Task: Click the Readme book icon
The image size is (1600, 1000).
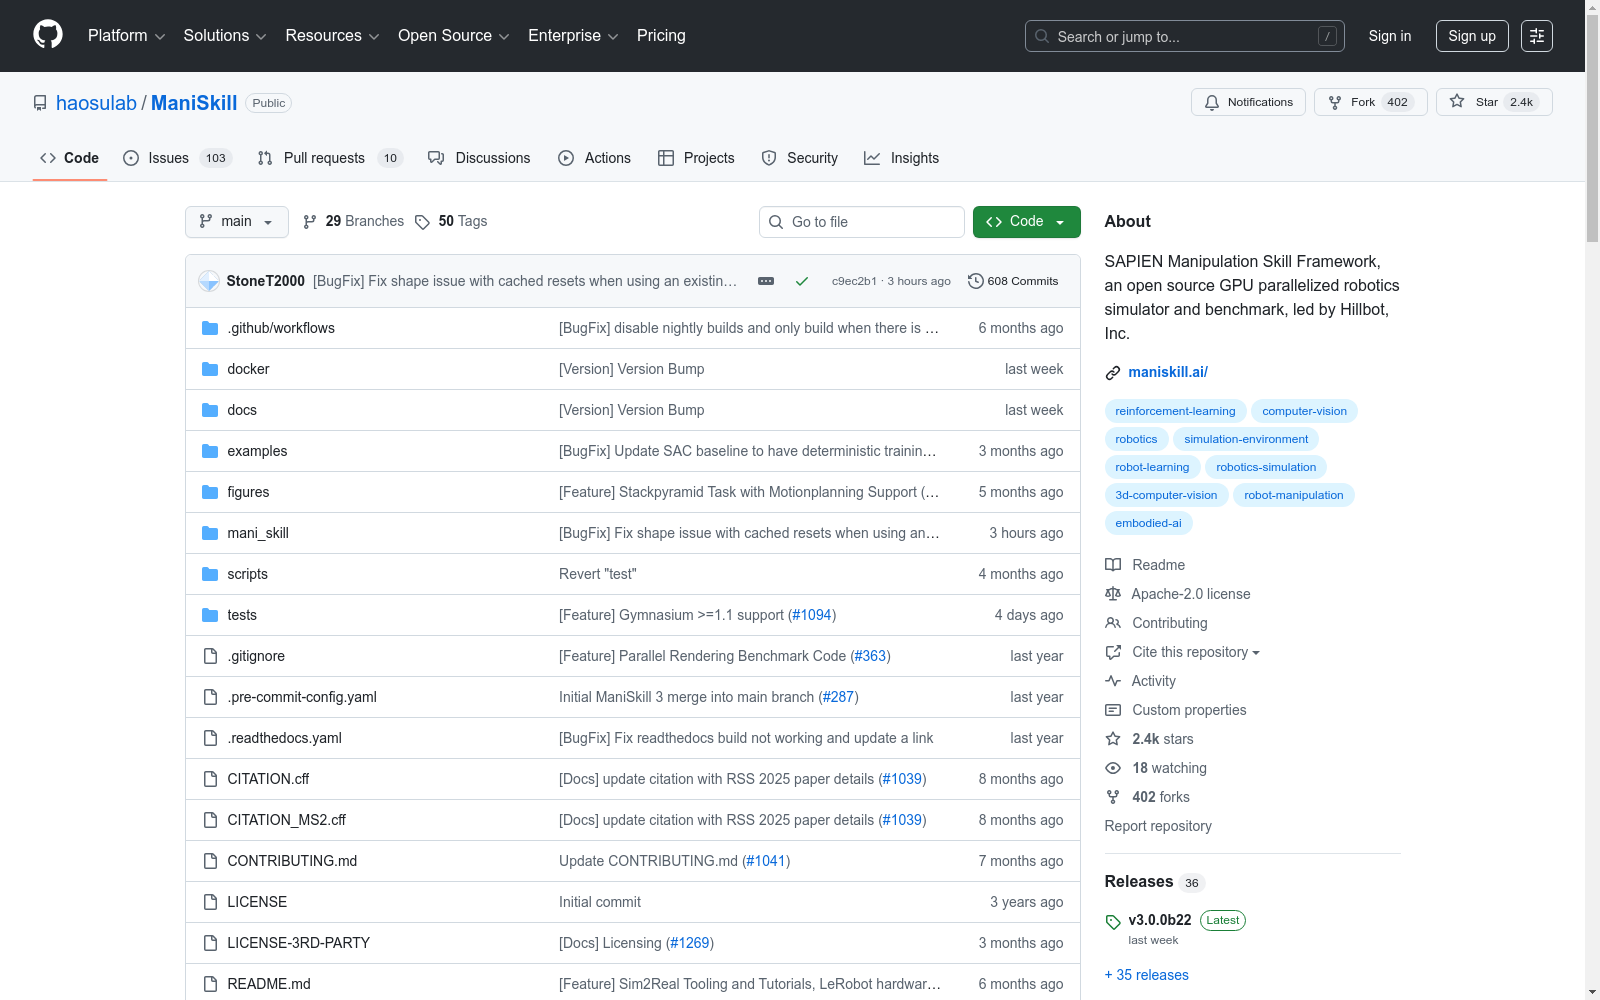Action: pyautogui.click(x=1113, y=565)
